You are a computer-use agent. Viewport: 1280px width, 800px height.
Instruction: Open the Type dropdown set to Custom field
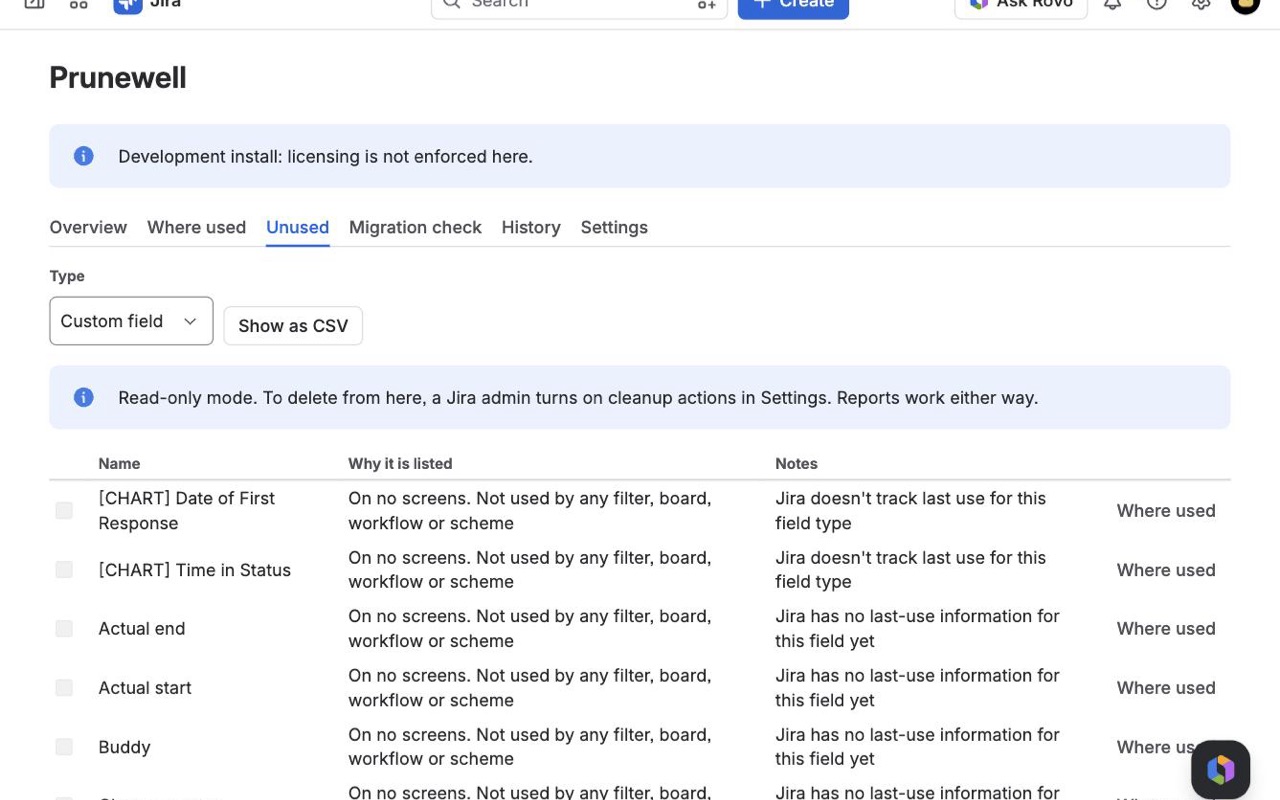click(131, 321)
